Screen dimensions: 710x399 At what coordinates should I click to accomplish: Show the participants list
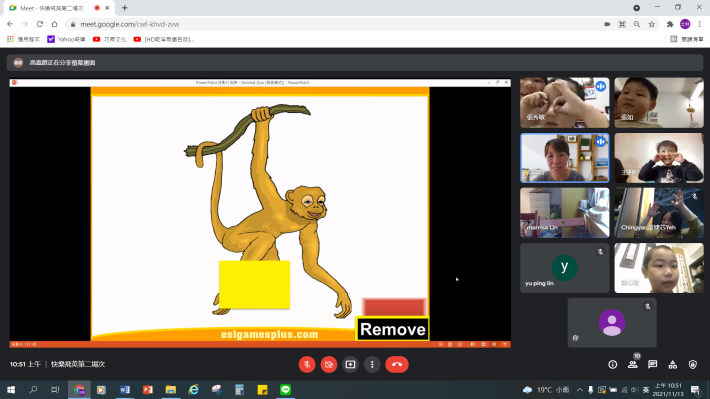coord(633,365)
